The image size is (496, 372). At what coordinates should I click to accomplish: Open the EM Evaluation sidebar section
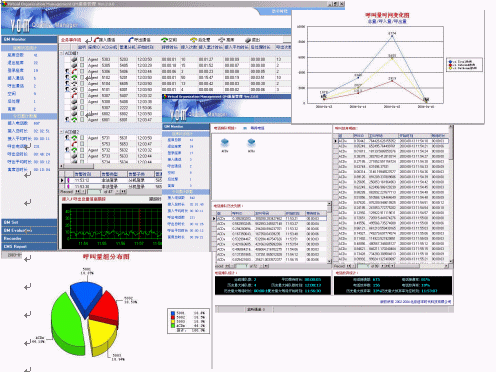29,230
